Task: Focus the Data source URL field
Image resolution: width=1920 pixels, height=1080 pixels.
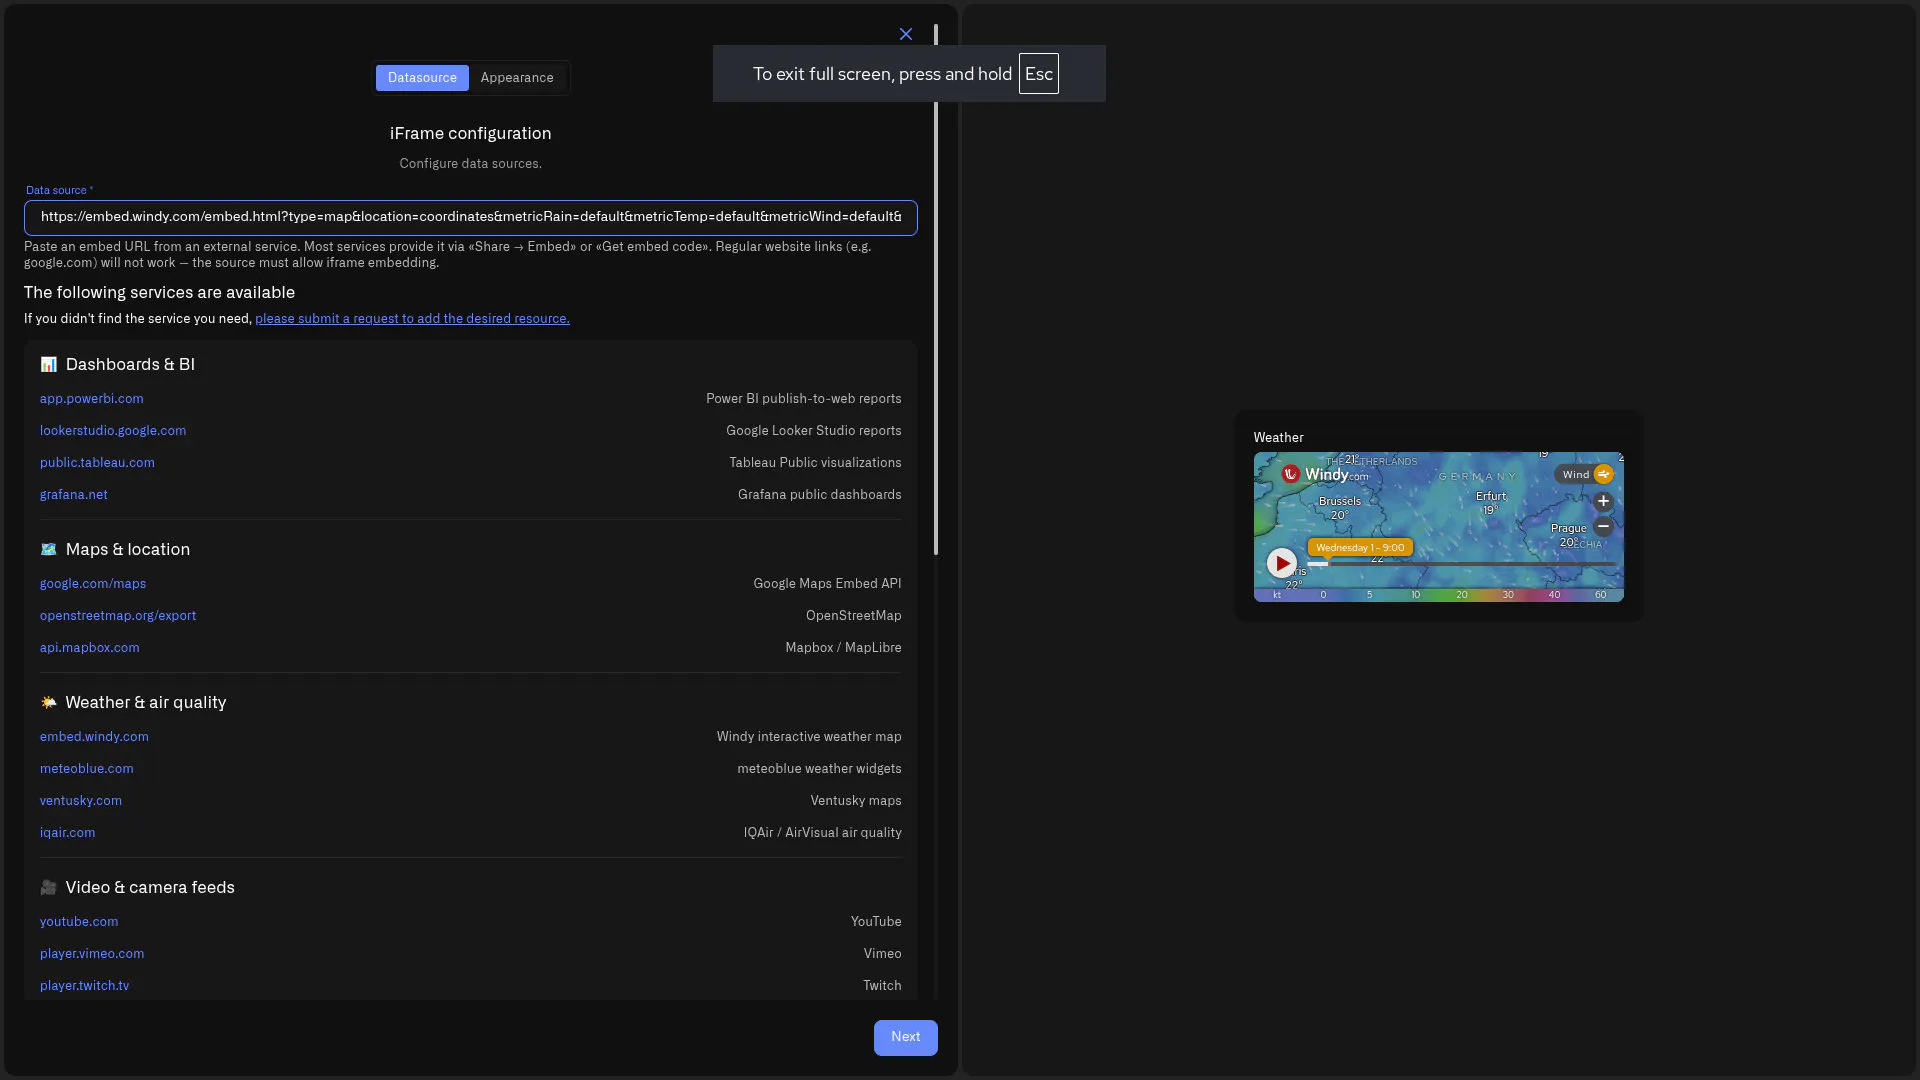Action: (x=470, y=217)
